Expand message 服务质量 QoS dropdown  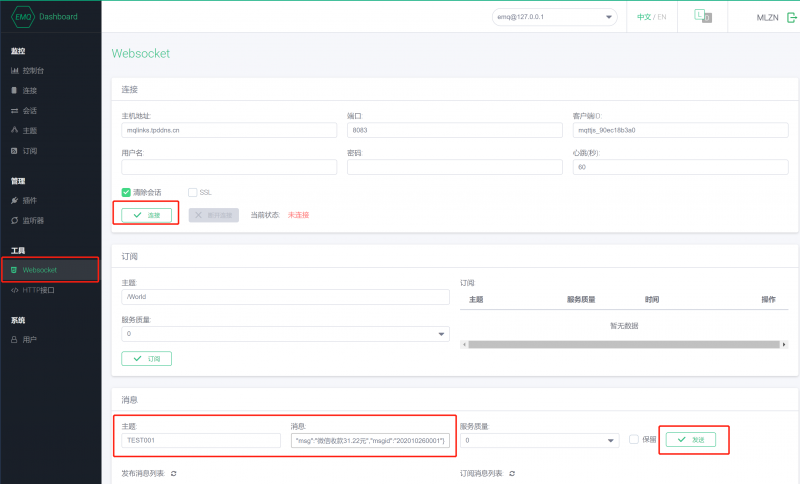tap(539, 440)
